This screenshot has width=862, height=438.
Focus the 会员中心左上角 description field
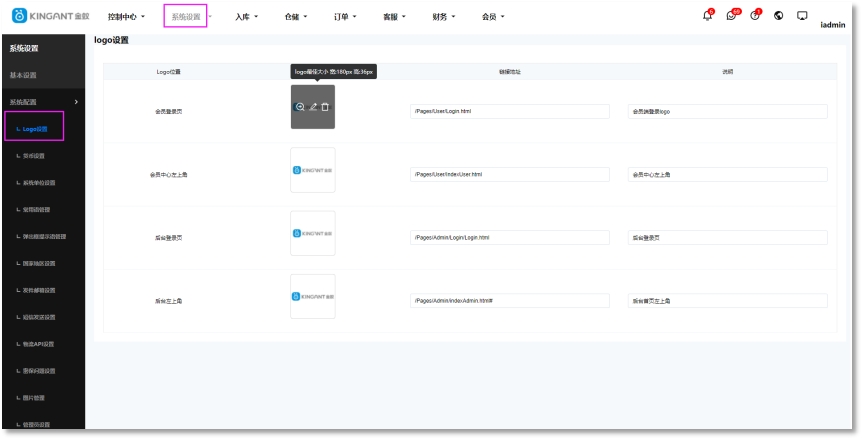pyautogui.click(x=727, y=175)
